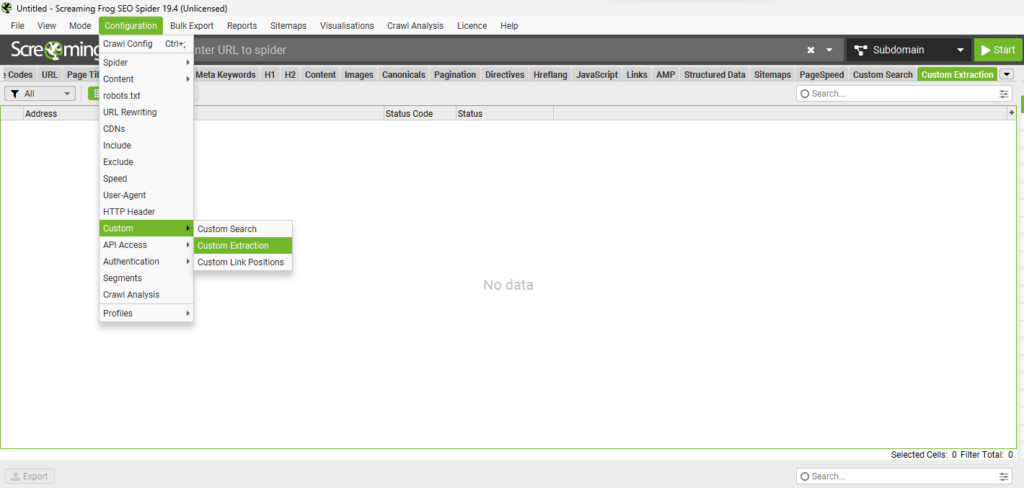The width and height of the screenshot is (1024, 488).
Task: Click the highlighted Custom submenu entry
Action: (146, 229)
